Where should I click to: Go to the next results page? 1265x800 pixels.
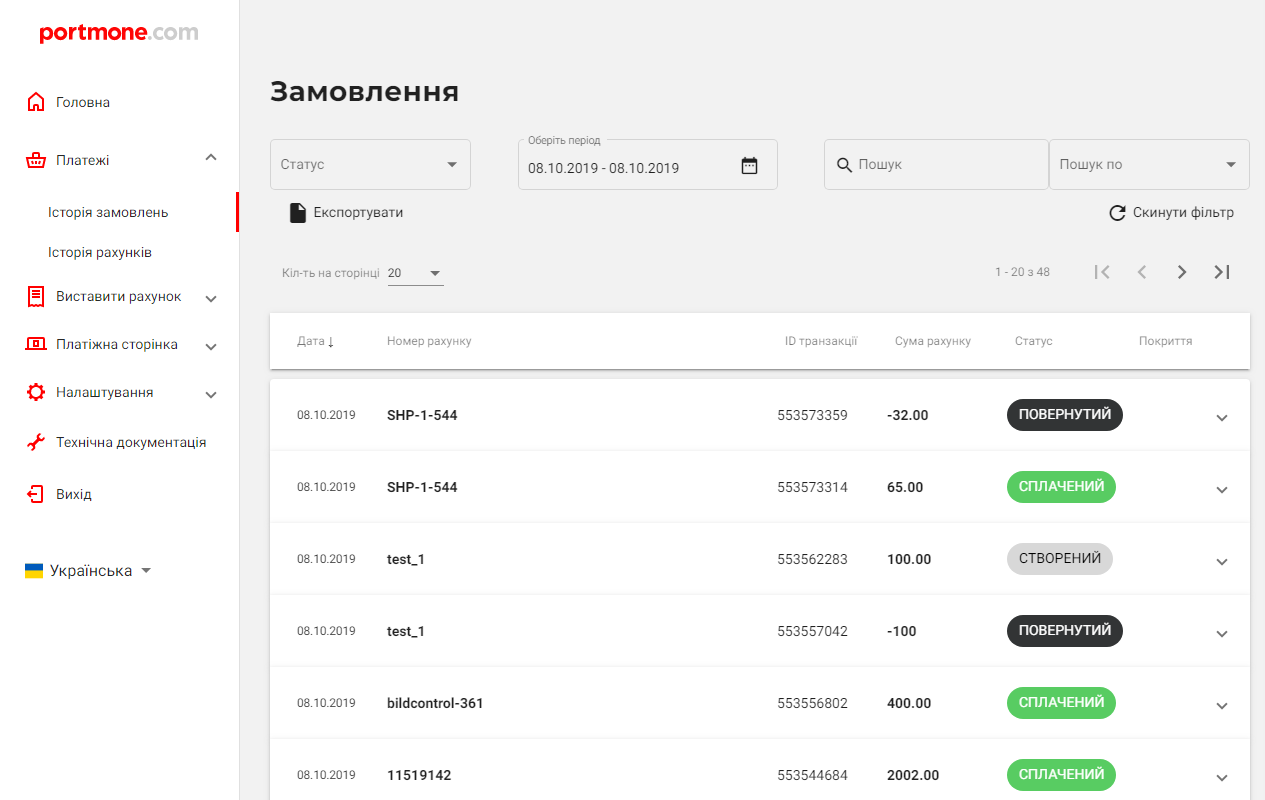1181,272
